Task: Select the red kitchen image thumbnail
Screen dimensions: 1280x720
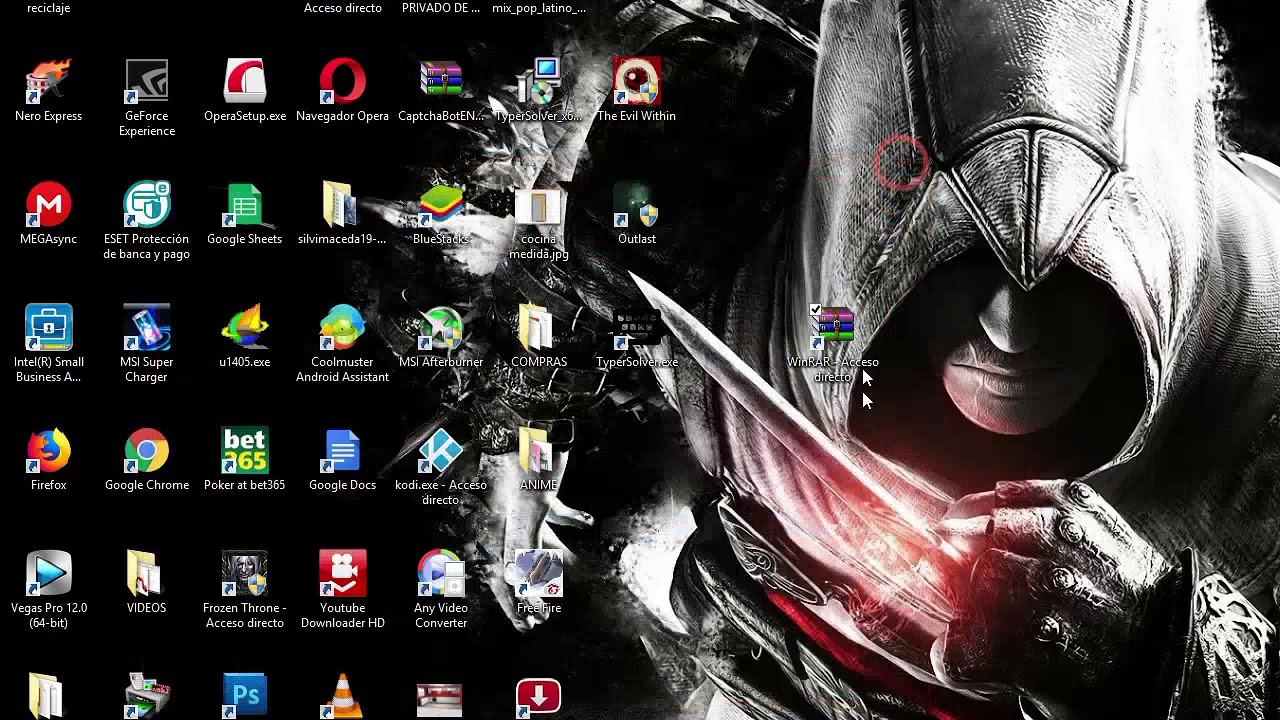Action: [x=440, y=700]
